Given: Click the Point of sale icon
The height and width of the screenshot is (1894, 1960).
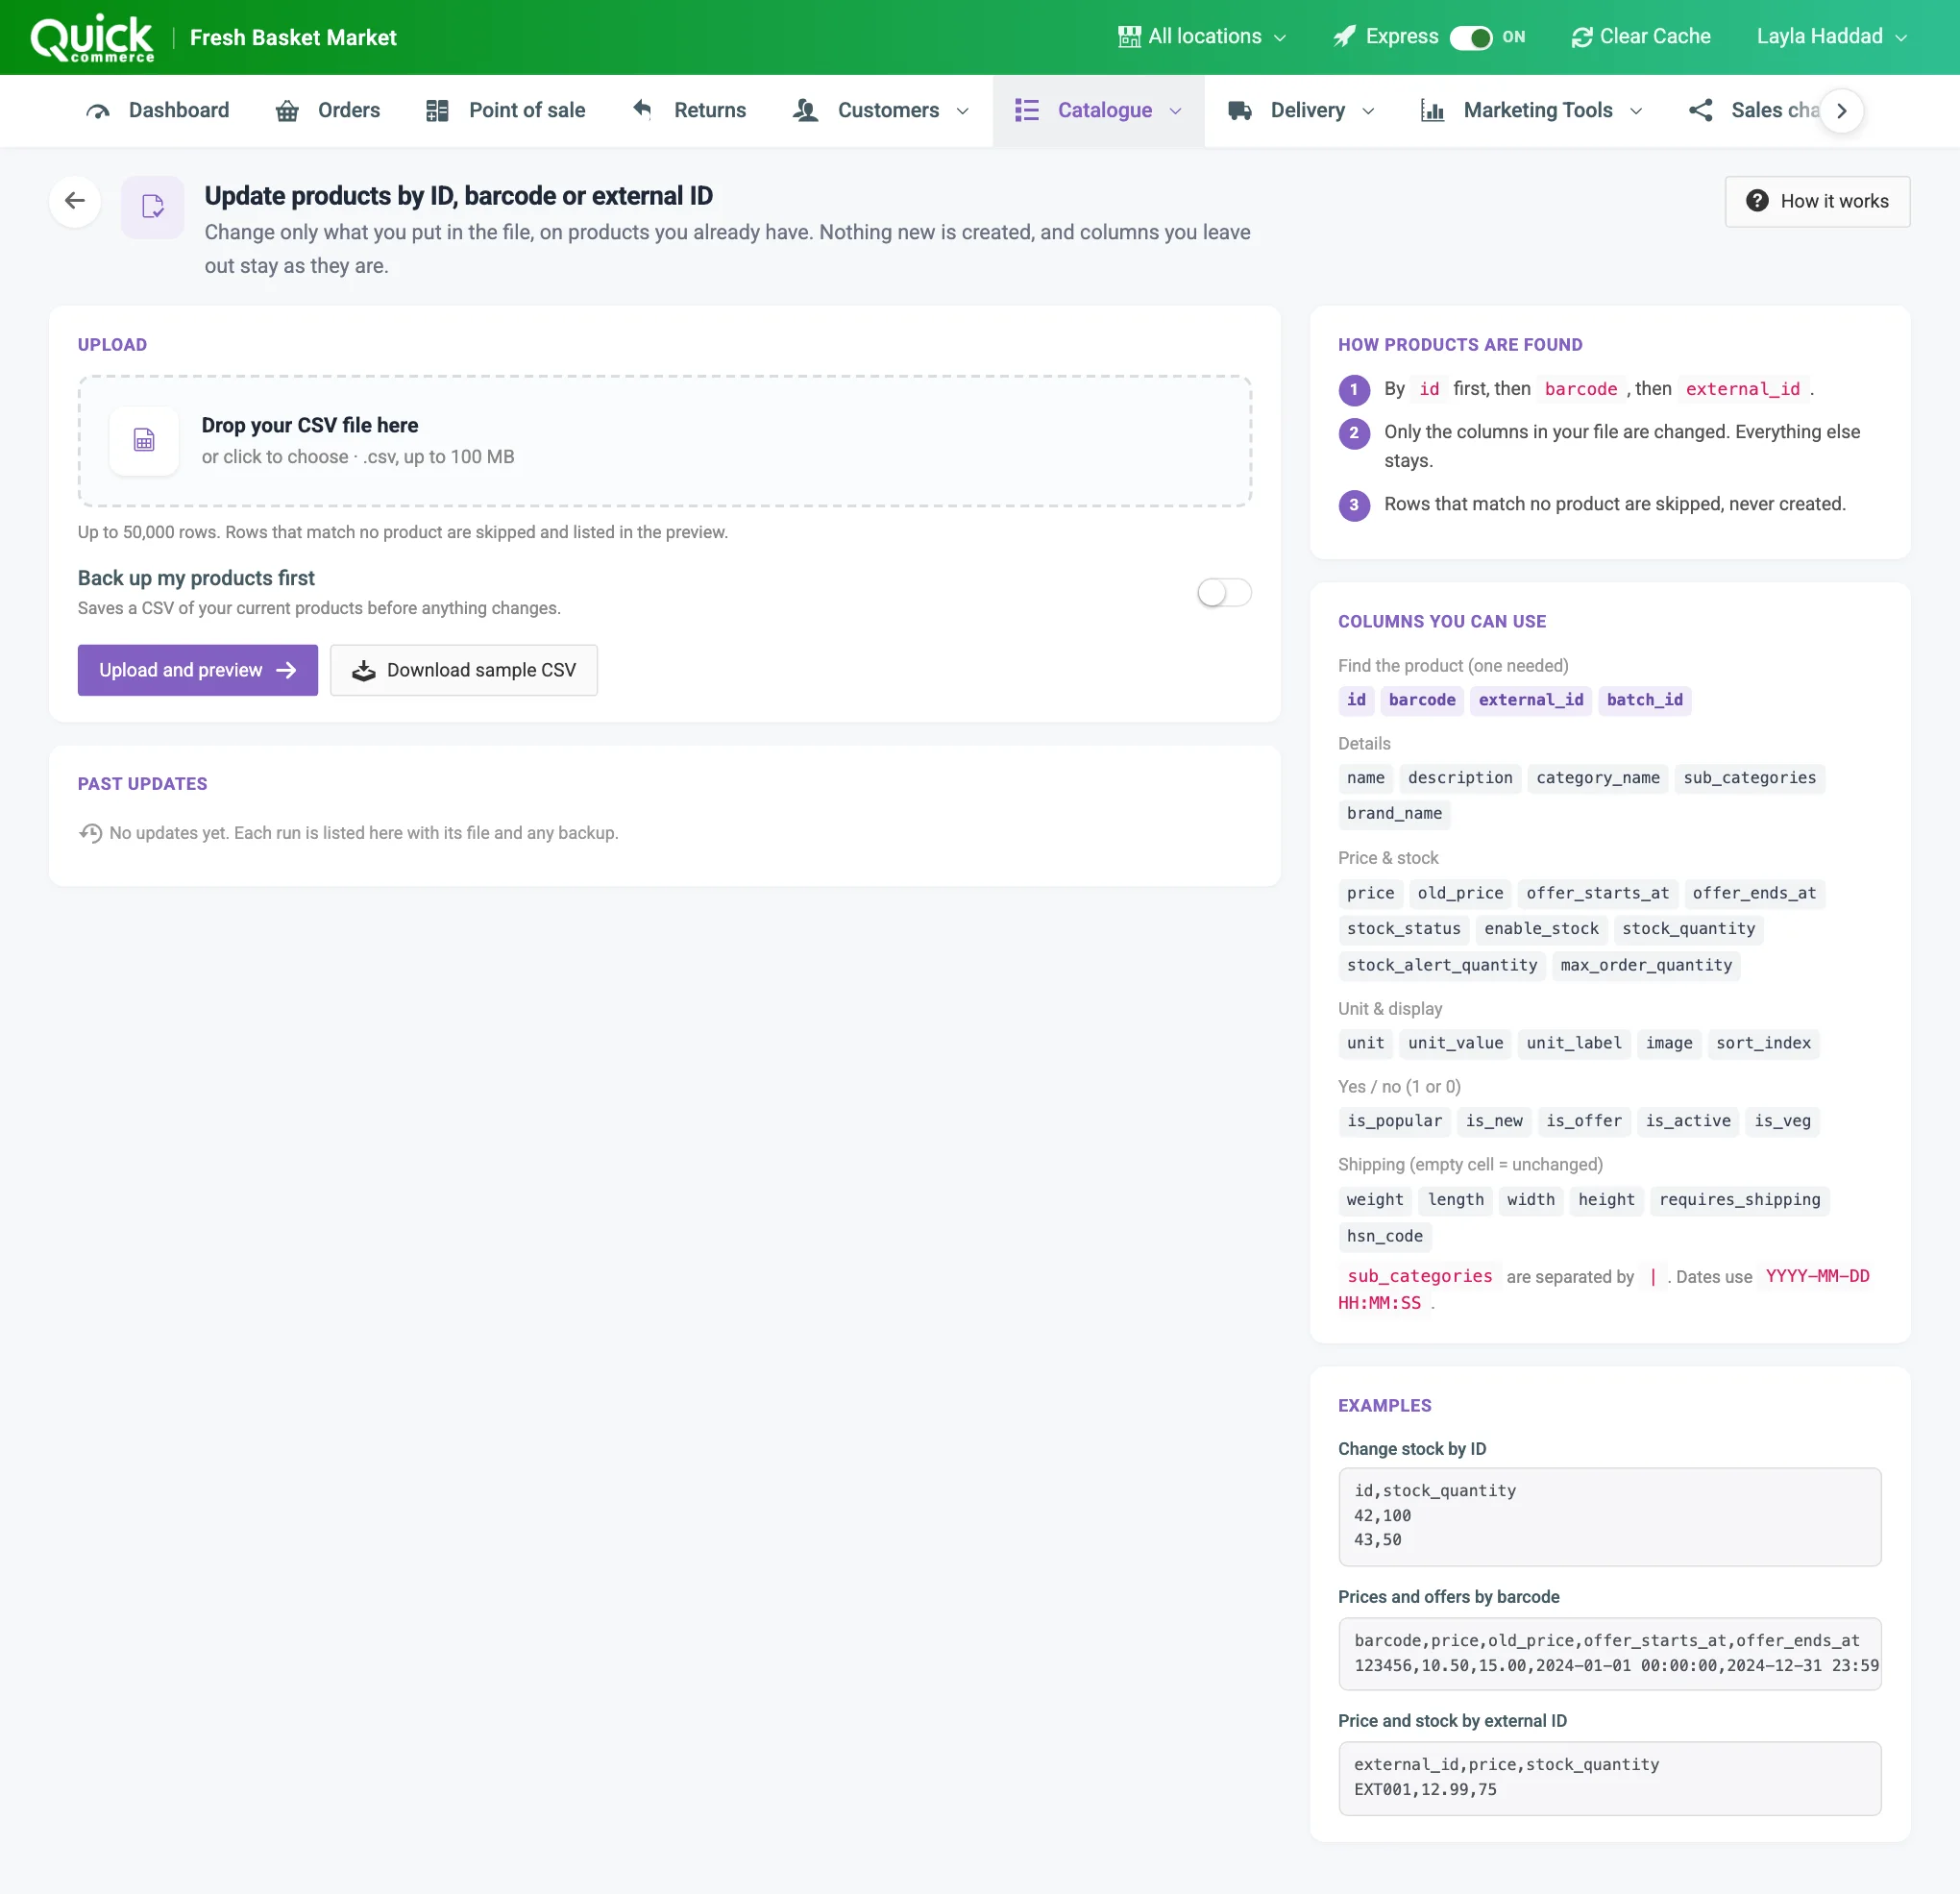Looking at the screenshot, I should (x=437, y=111).
